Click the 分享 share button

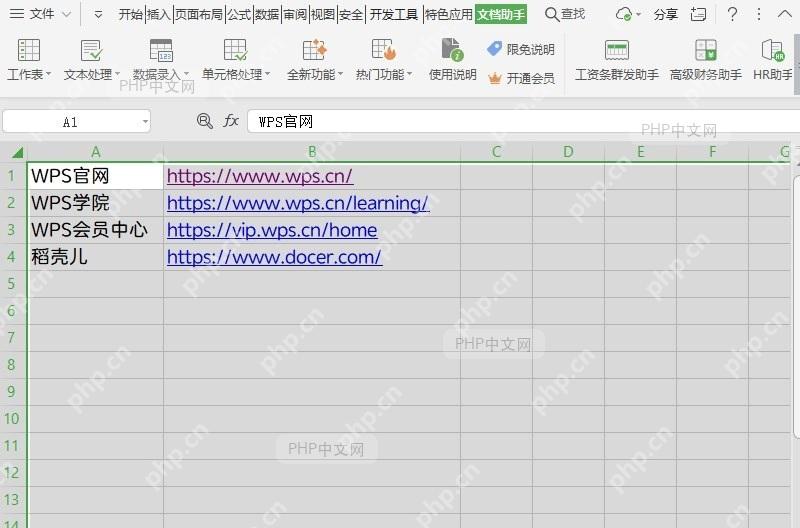665,14
